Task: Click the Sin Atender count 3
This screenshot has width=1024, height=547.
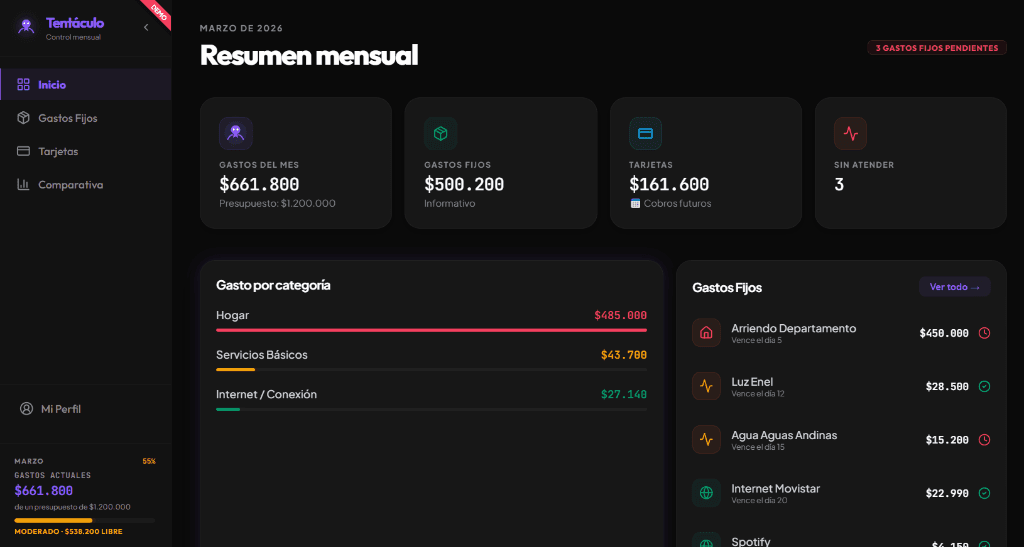Action: tap(839, 185)
